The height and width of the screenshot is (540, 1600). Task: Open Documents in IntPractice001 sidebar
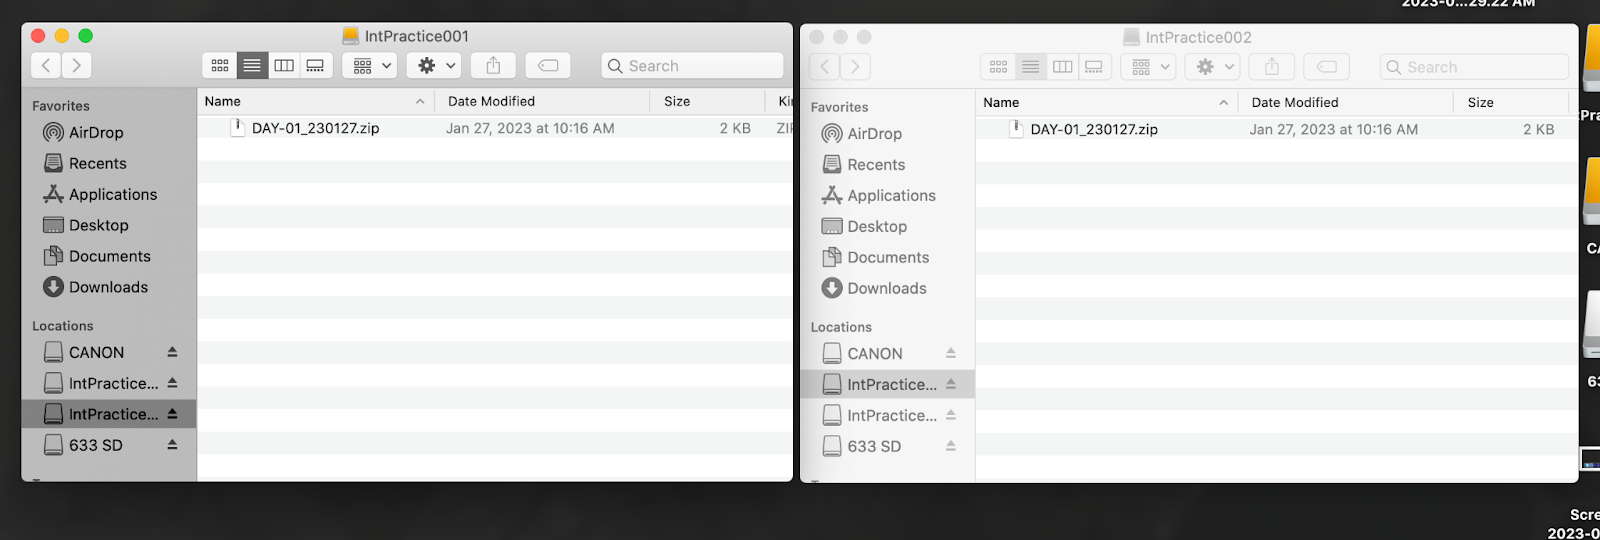click(109, 256)
